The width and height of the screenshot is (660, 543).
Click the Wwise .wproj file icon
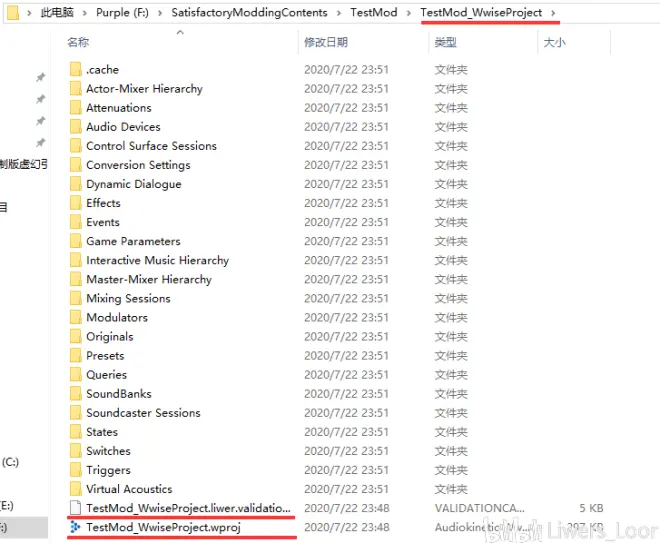pos(75,527)
